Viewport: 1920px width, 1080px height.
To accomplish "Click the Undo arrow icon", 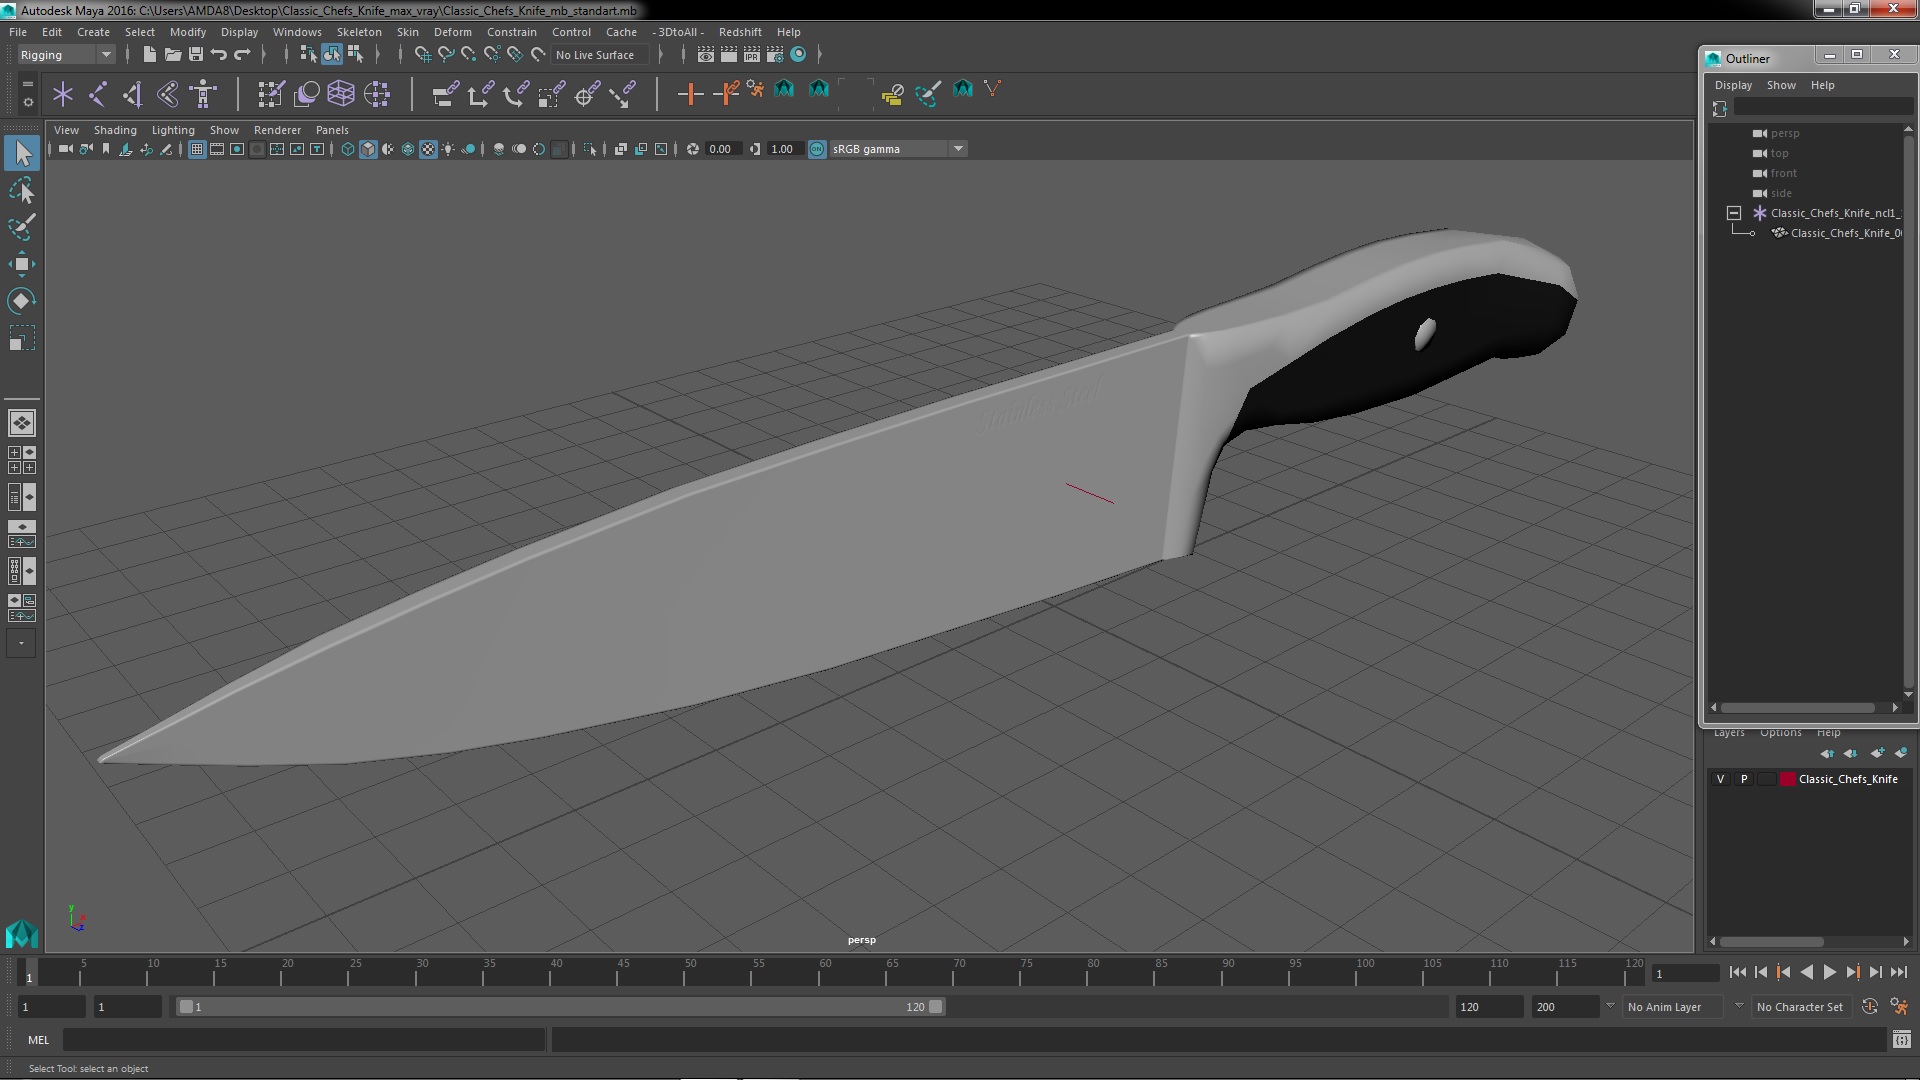I will pyautogui.click(x=219, y=55).
